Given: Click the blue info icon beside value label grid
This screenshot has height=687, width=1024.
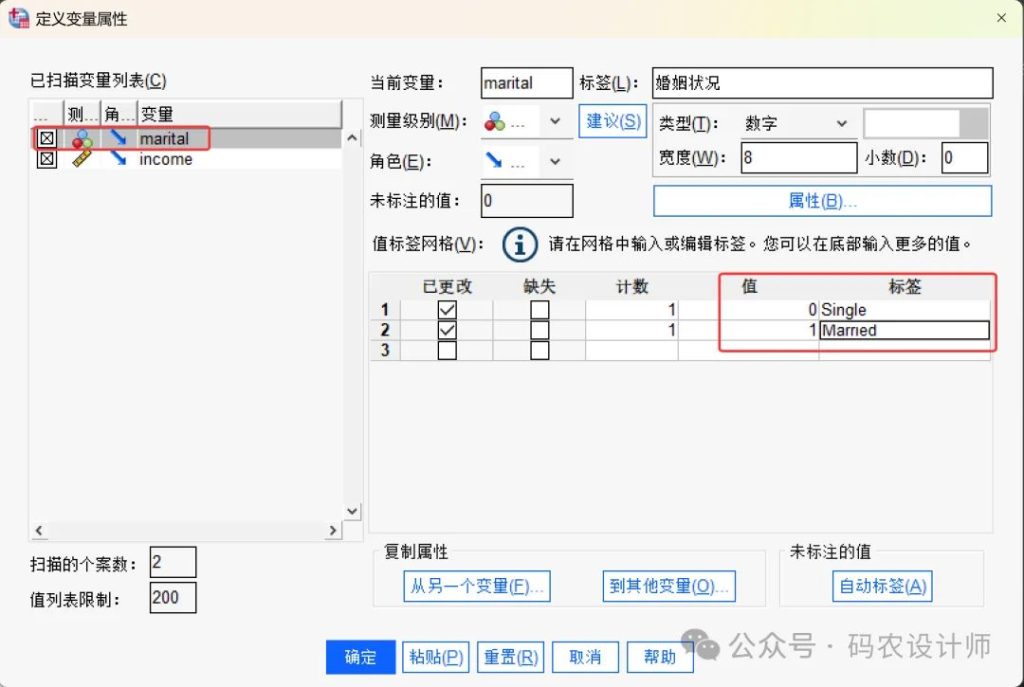Looking at the screenshot, I should [518, 243].
